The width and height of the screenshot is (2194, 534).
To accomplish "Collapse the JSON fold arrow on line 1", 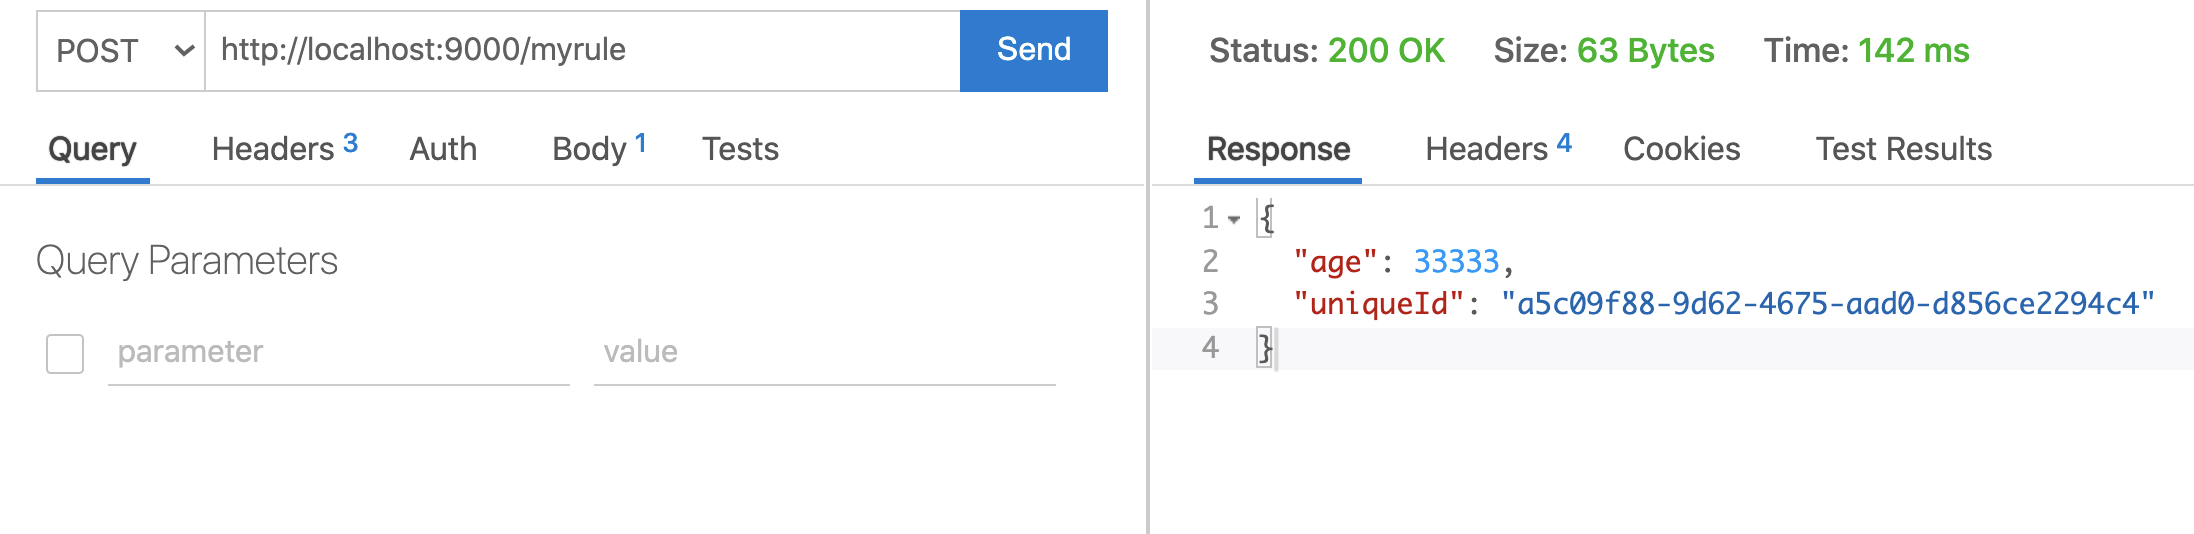I will tap(1234, 219).
